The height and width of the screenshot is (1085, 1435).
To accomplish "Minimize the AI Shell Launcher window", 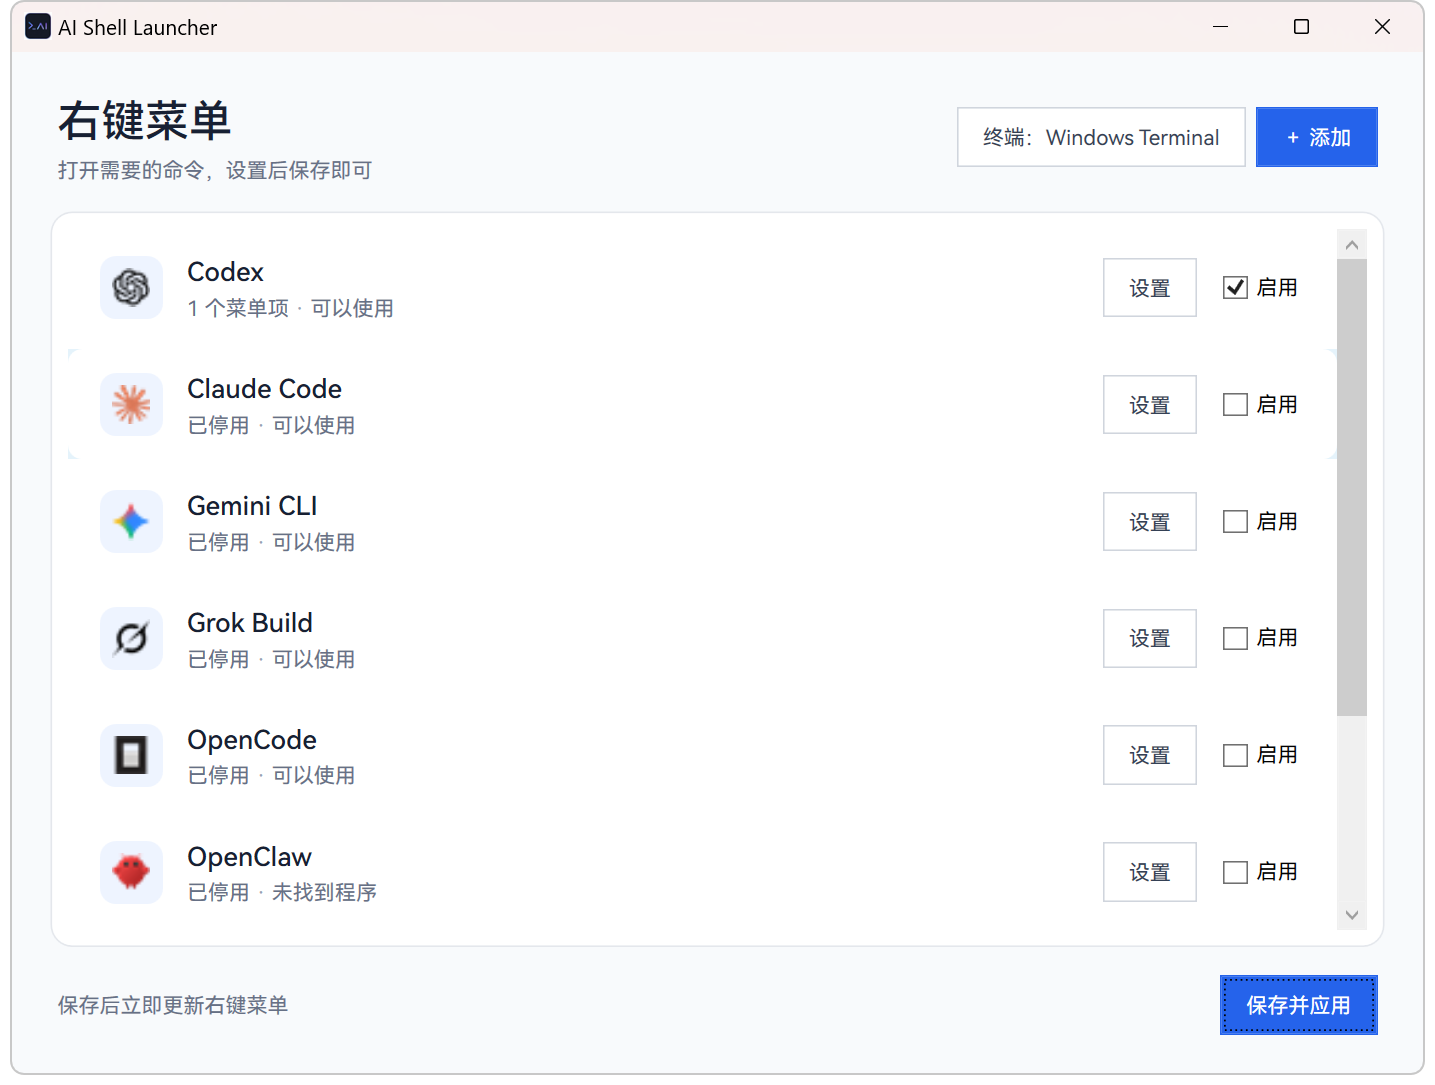I will [1220, 27].
